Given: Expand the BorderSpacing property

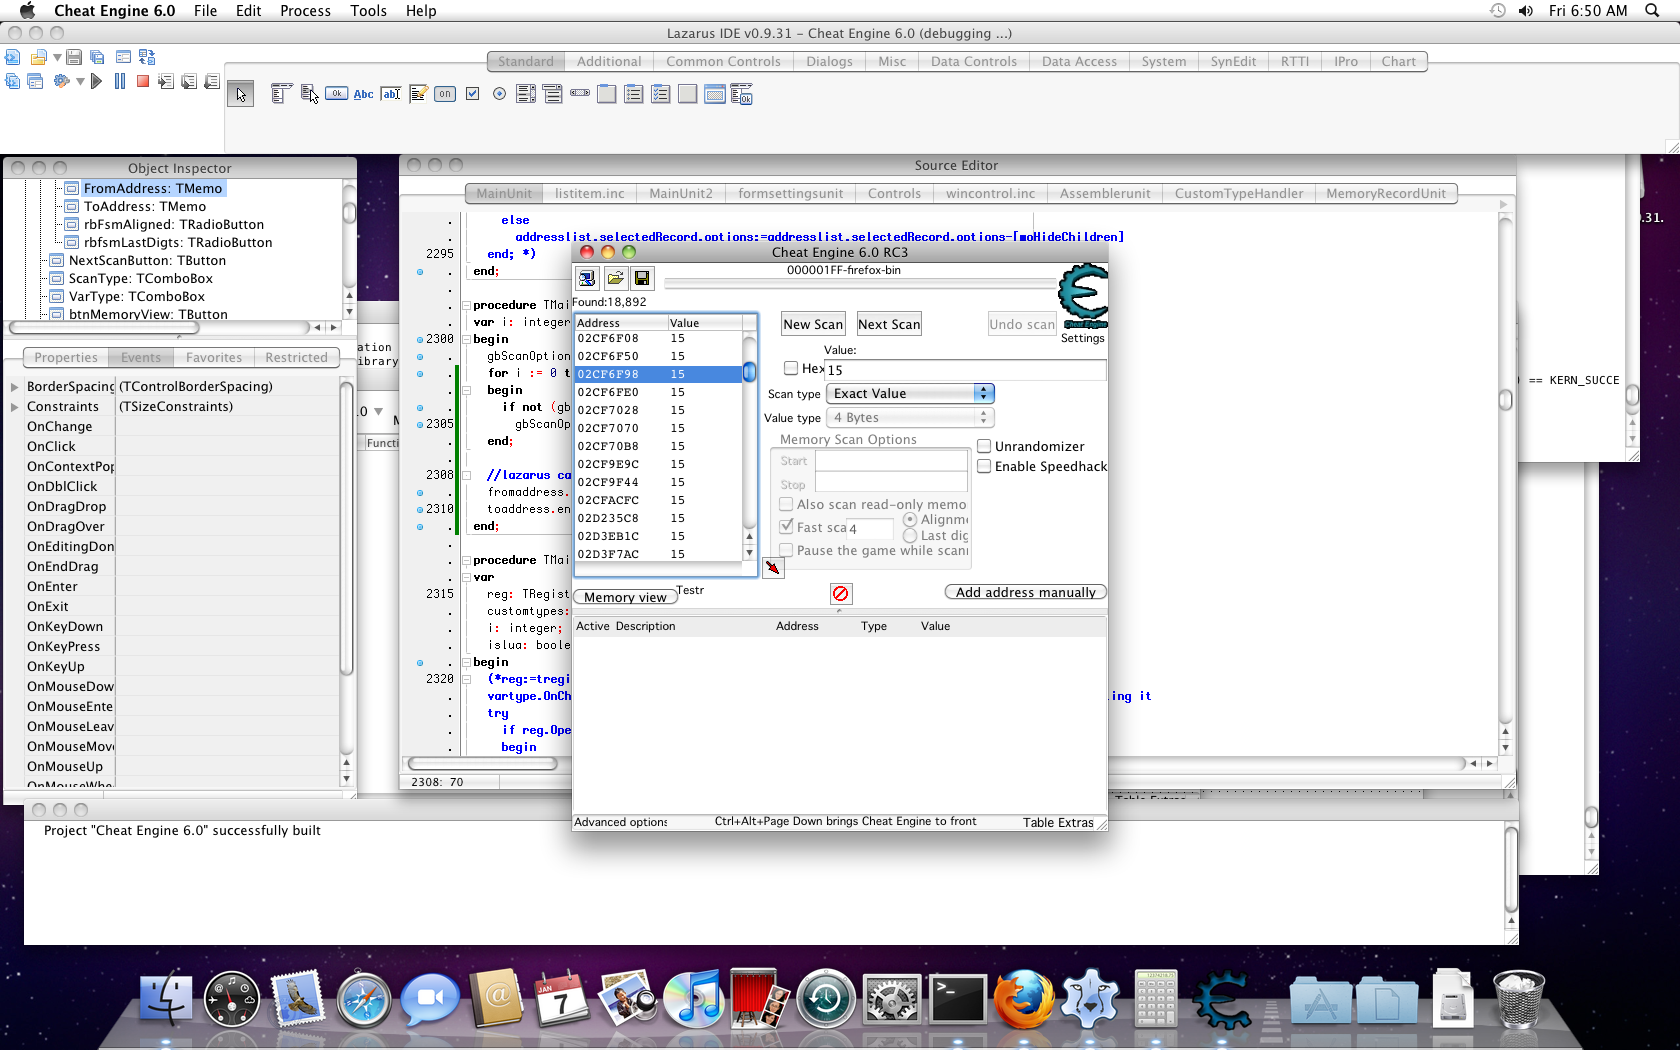Looking at the screenshot, I should coord(14,387).
